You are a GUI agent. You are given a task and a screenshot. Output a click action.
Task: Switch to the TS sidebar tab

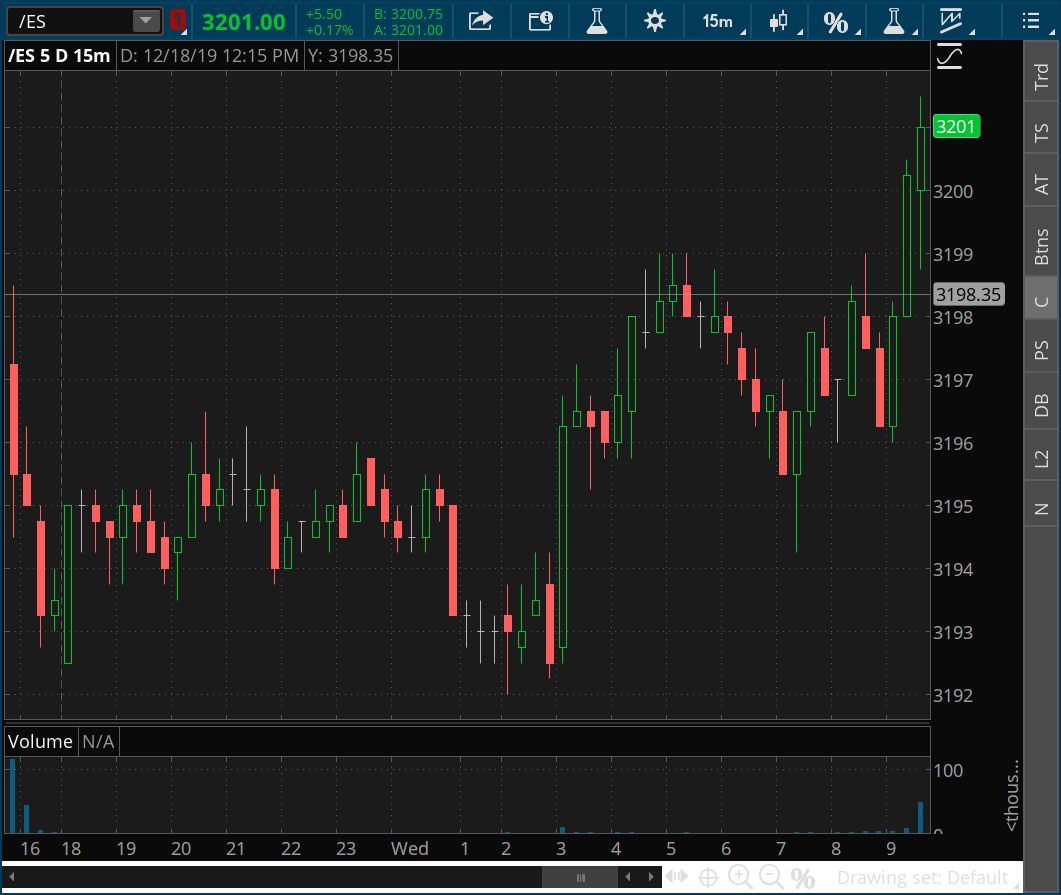pos(1041,131)
